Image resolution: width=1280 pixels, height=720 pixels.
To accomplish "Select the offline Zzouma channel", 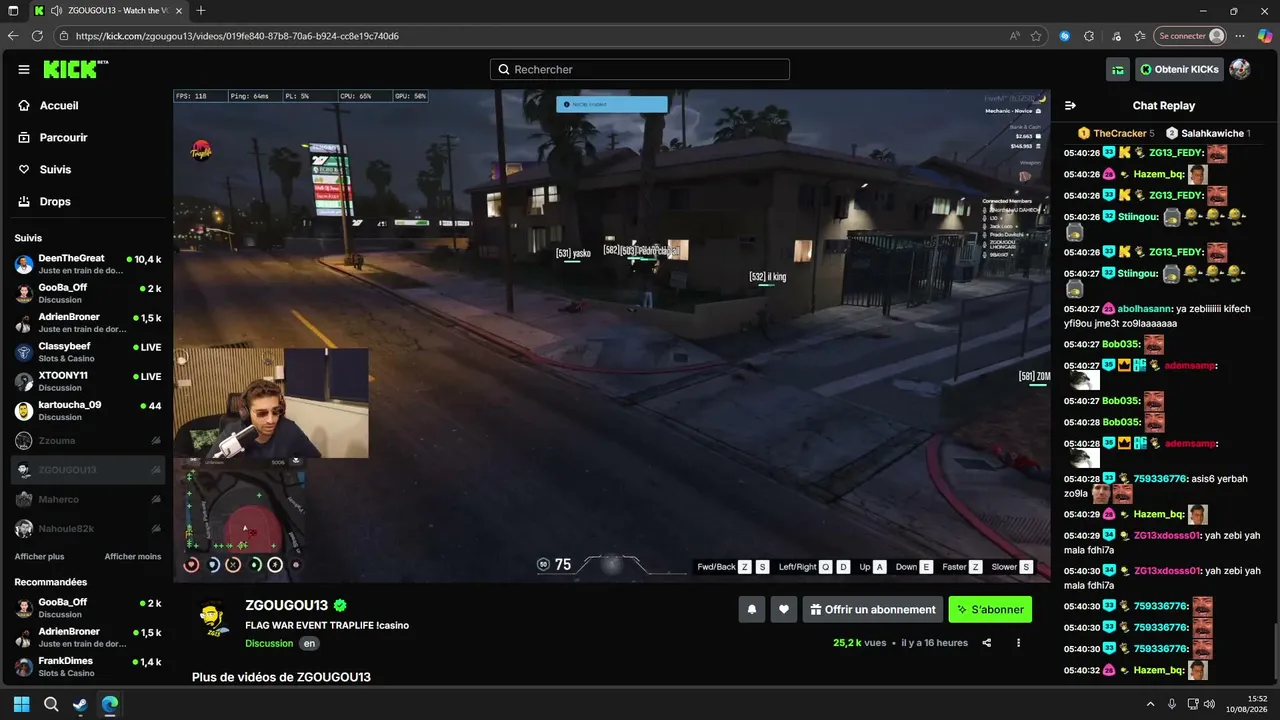I will (x=88, y=440).
